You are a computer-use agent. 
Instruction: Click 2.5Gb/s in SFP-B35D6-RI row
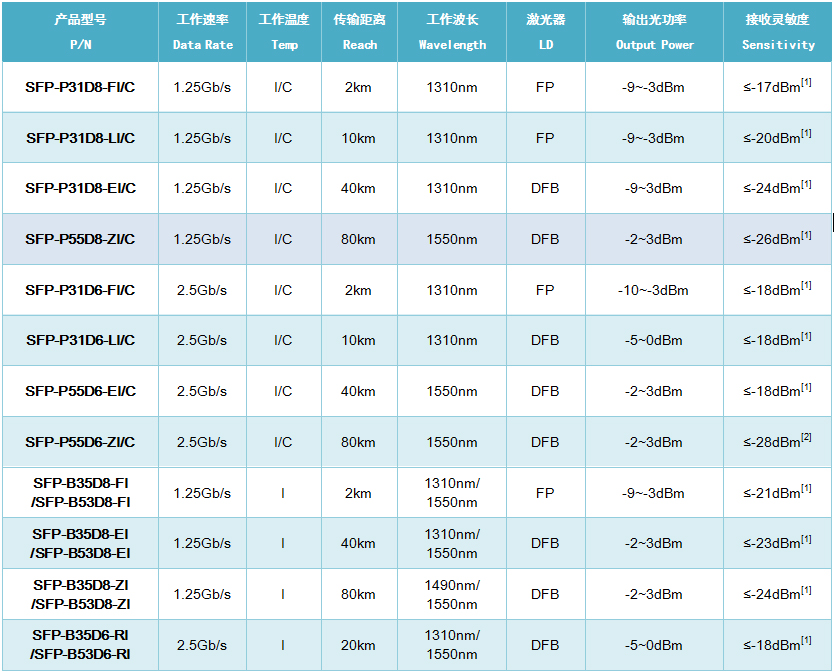click(x=202, y=645)
